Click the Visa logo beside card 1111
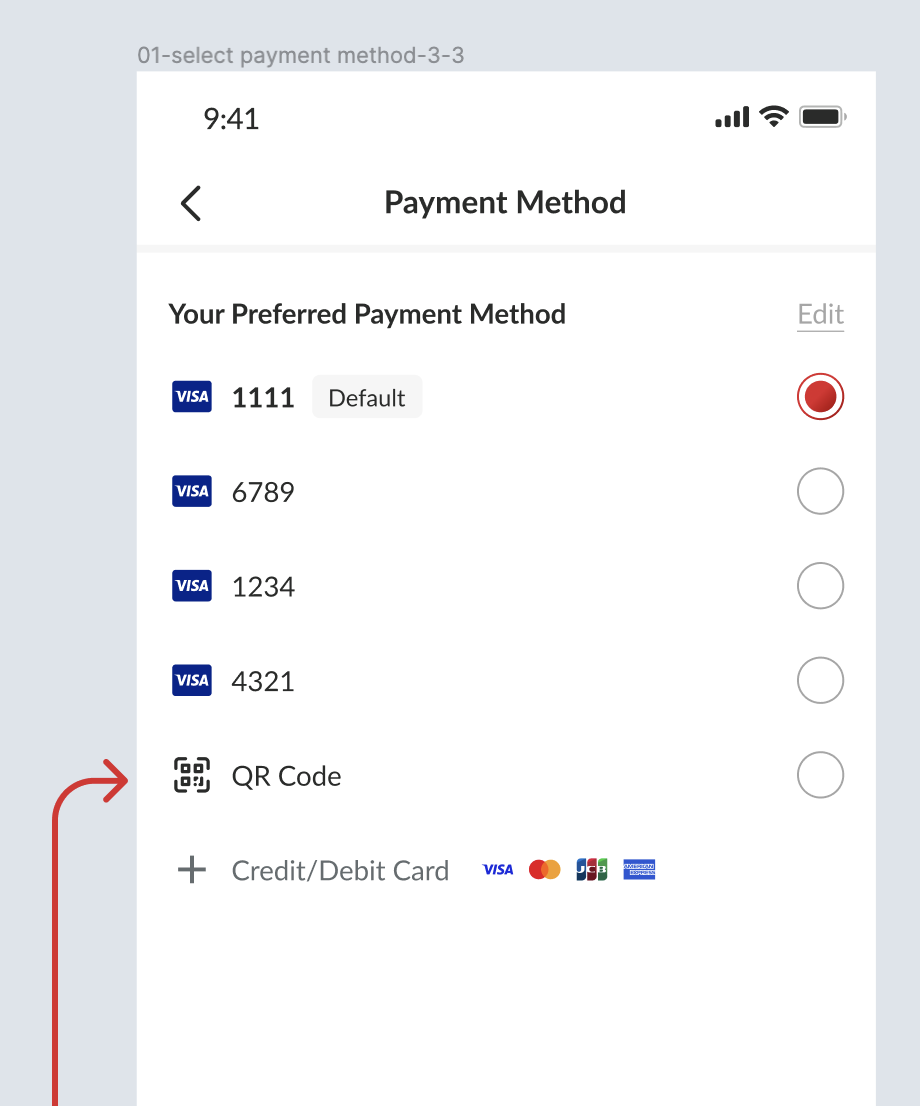Image resolution: width=920 pixels, height=1106 pixels. point(192,397)
